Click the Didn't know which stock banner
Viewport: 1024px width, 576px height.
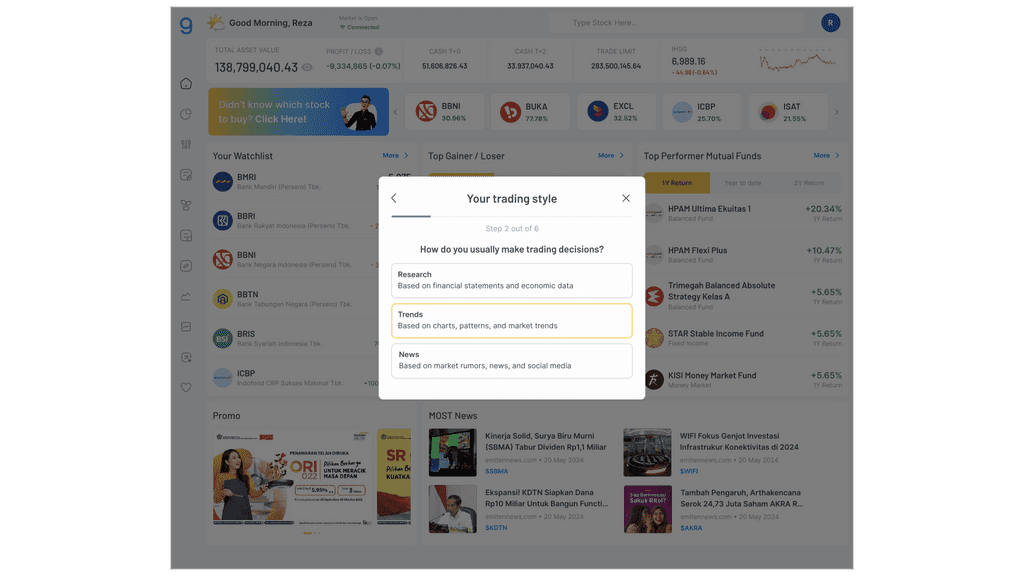coord(298,112)
